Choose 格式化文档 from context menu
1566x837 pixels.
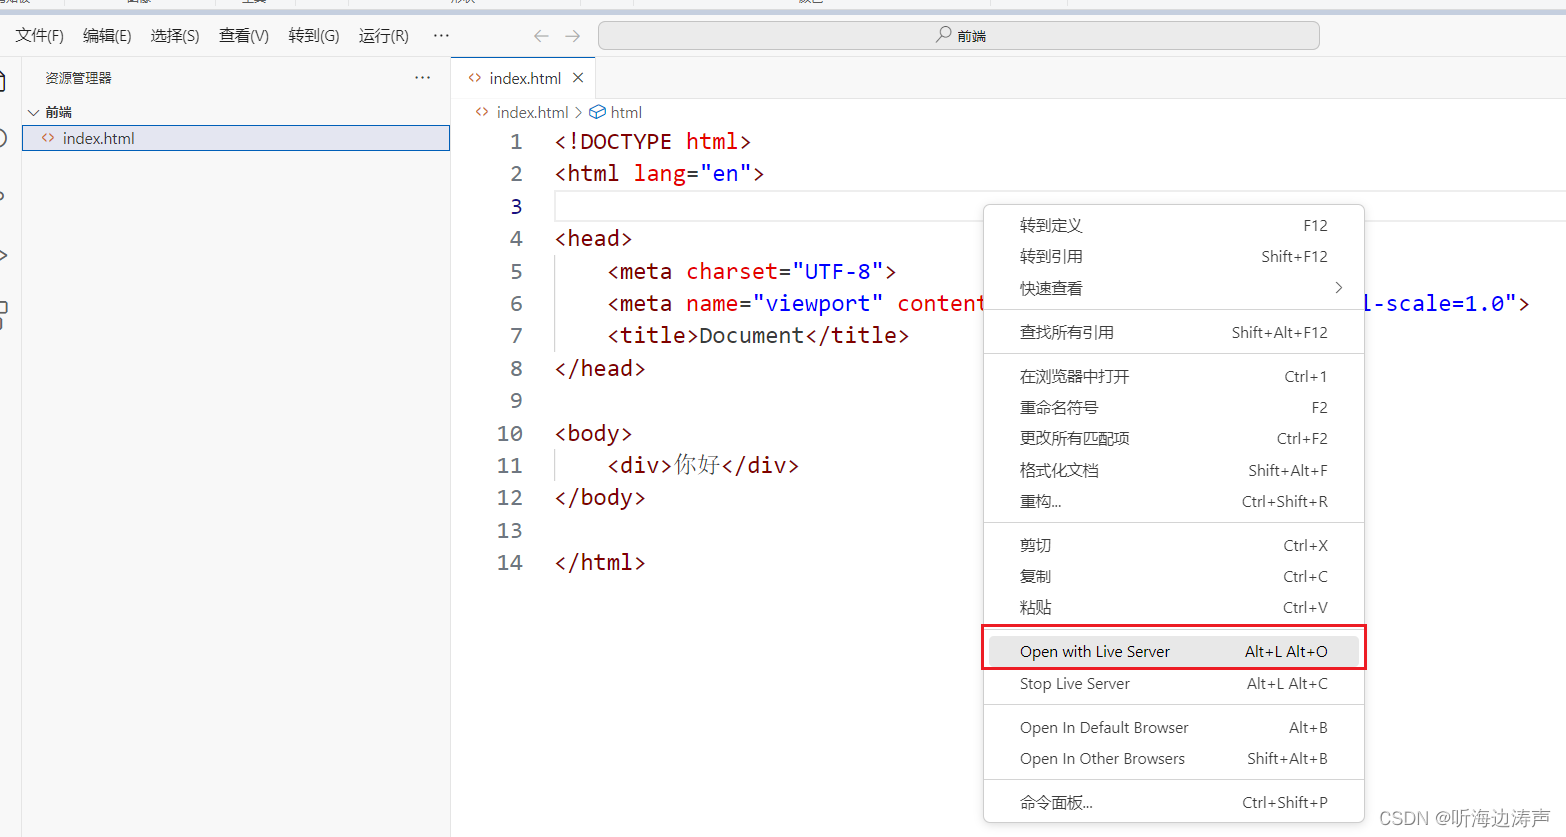coord(1174,470)
